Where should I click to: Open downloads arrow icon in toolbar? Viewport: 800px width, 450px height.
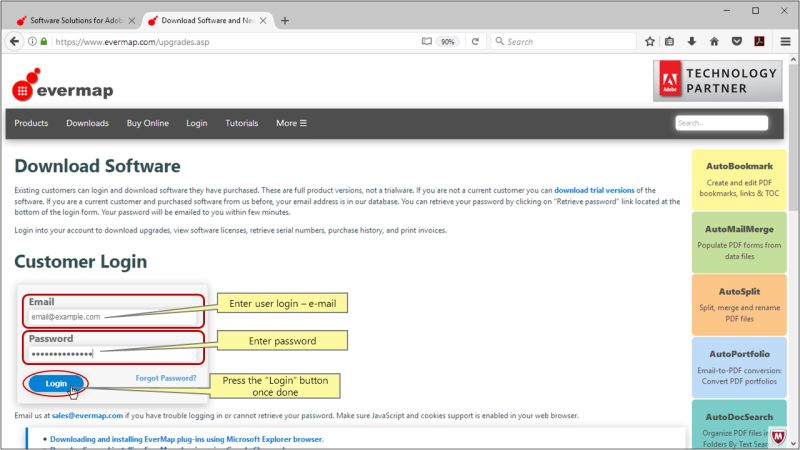(x=691, y=41)
